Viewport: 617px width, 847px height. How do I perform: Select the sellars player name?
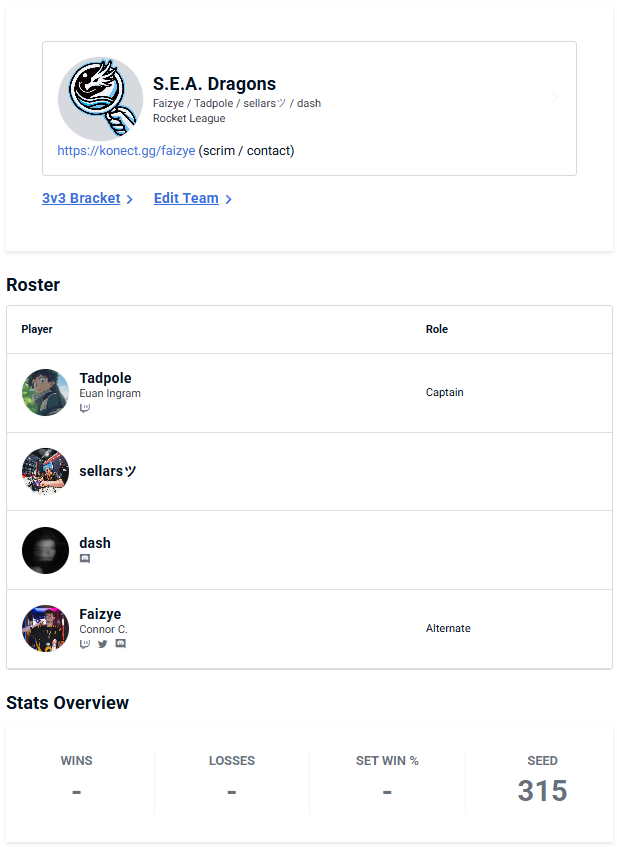pos(107,471)
